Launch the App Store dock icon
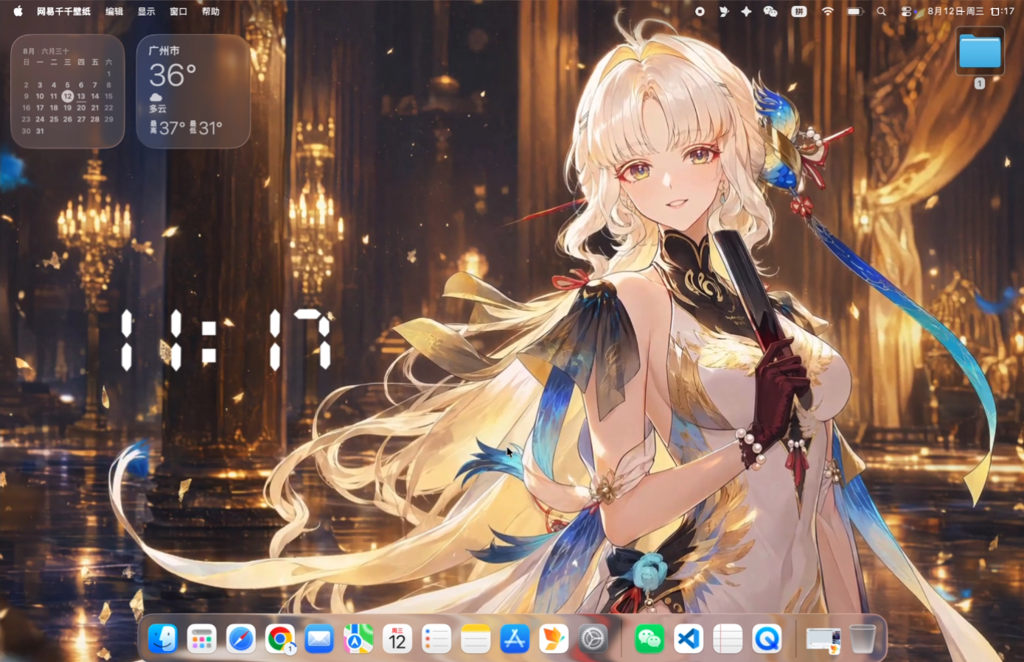 coord(515,638)
